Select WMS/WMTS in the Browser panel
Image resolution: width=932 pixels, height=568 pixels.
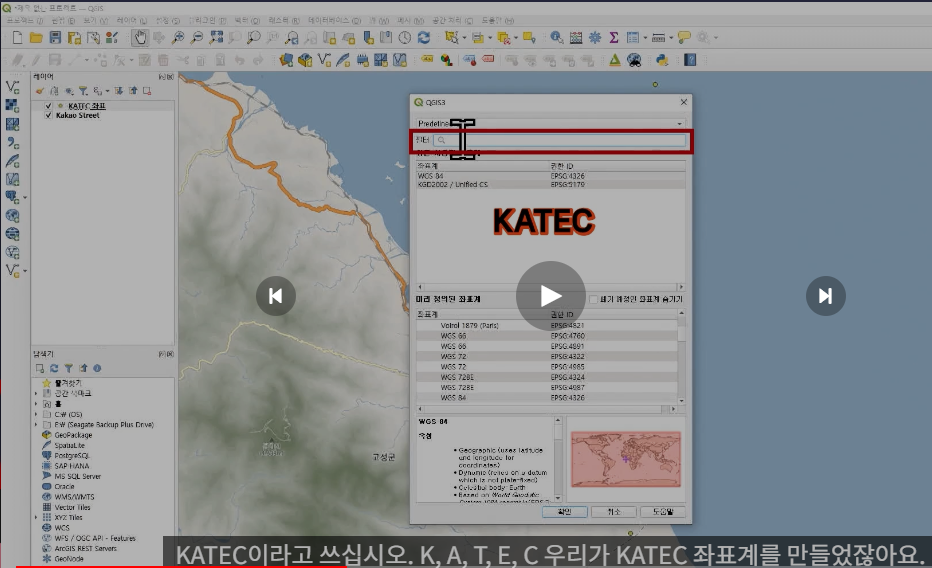(74, 497)
